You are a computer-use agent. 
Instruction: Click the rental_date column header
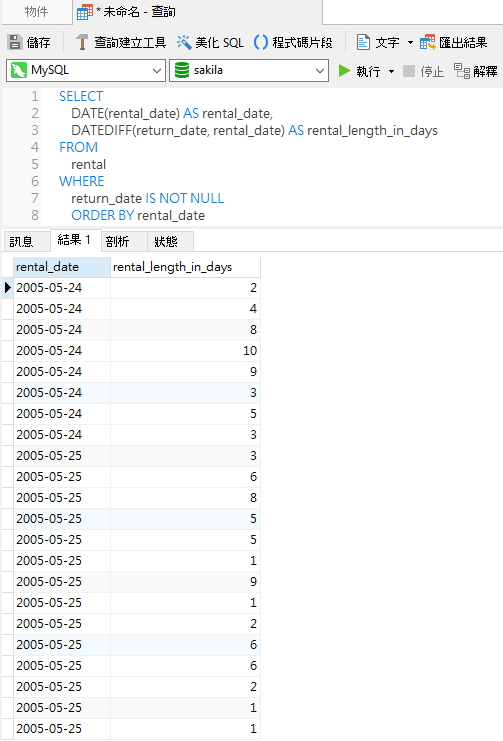[62, 267]
